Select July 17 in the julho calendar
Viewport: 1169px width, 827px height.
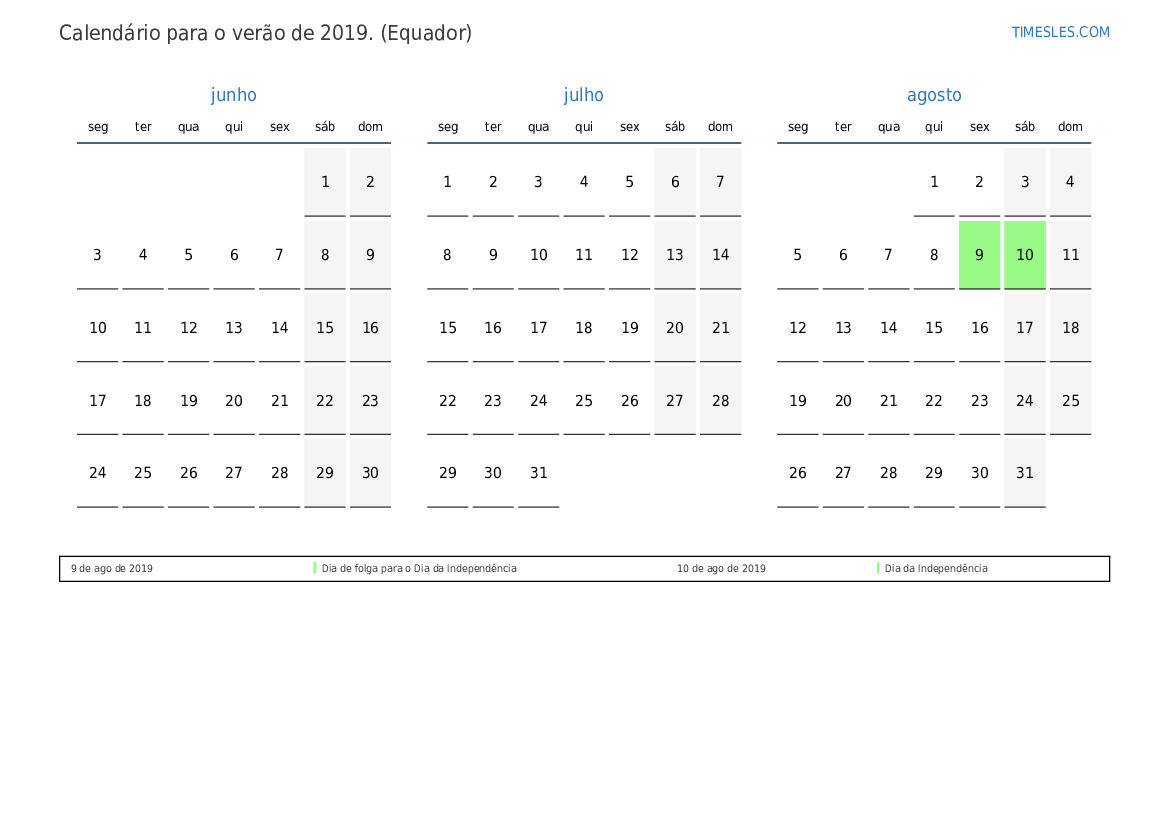539,328
